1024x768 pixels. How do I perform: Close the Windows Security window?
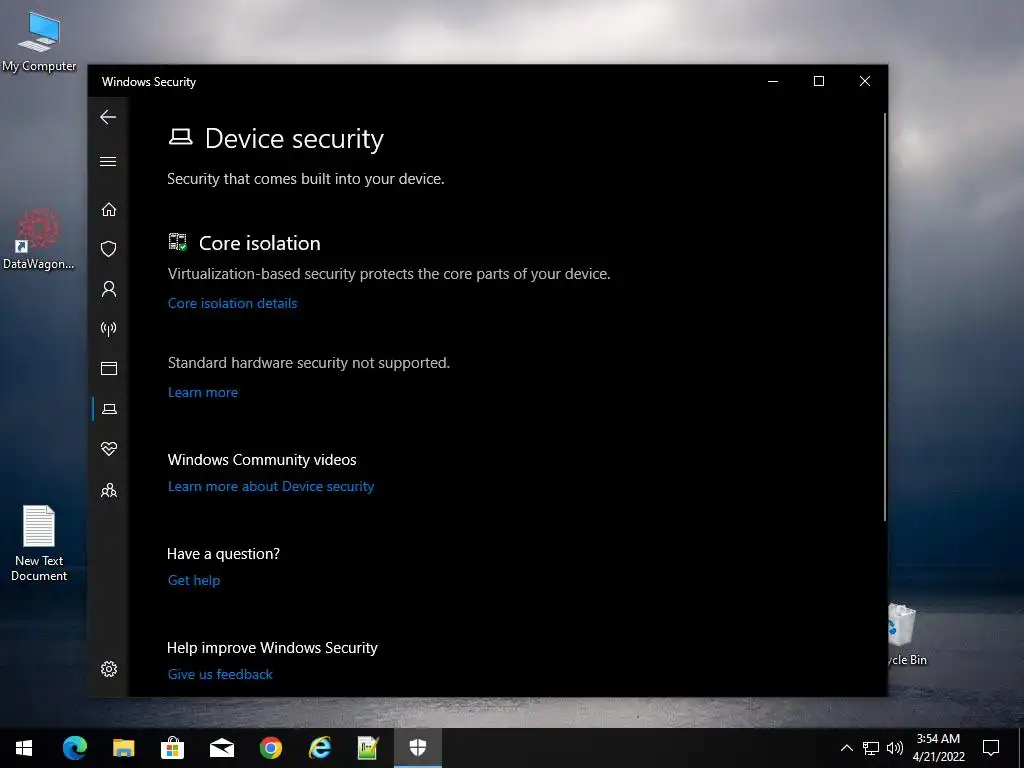click(x=865, y=81)
